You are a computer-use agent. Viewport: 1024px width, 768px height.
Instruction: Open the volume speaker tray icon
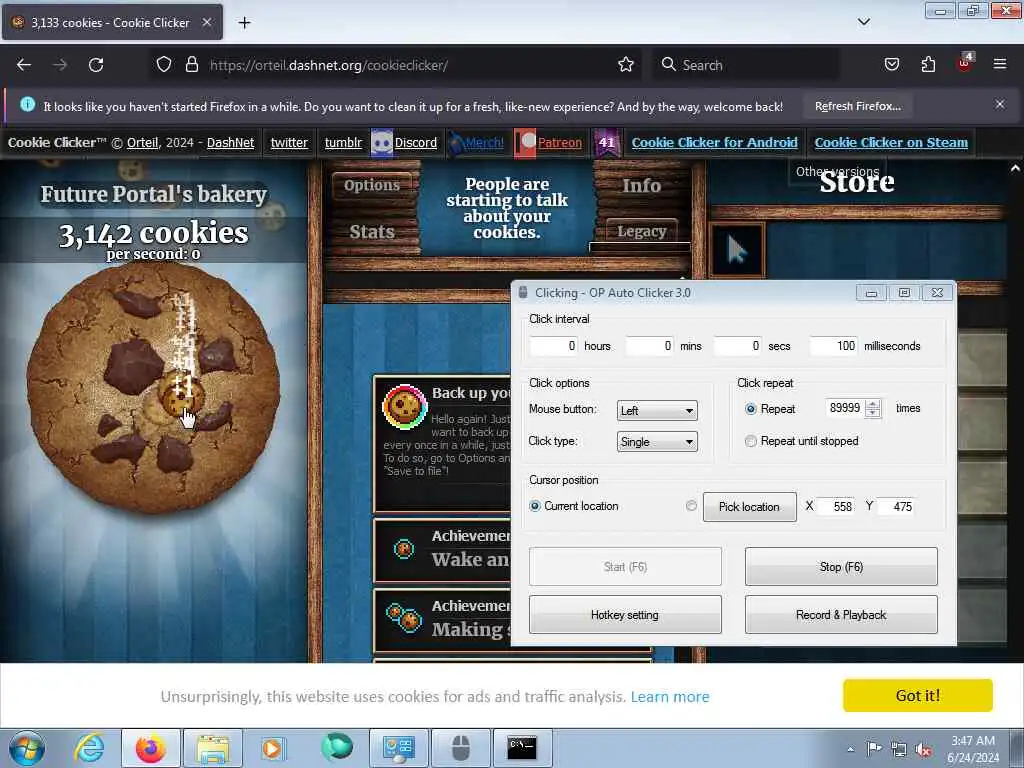pos(923,750)
